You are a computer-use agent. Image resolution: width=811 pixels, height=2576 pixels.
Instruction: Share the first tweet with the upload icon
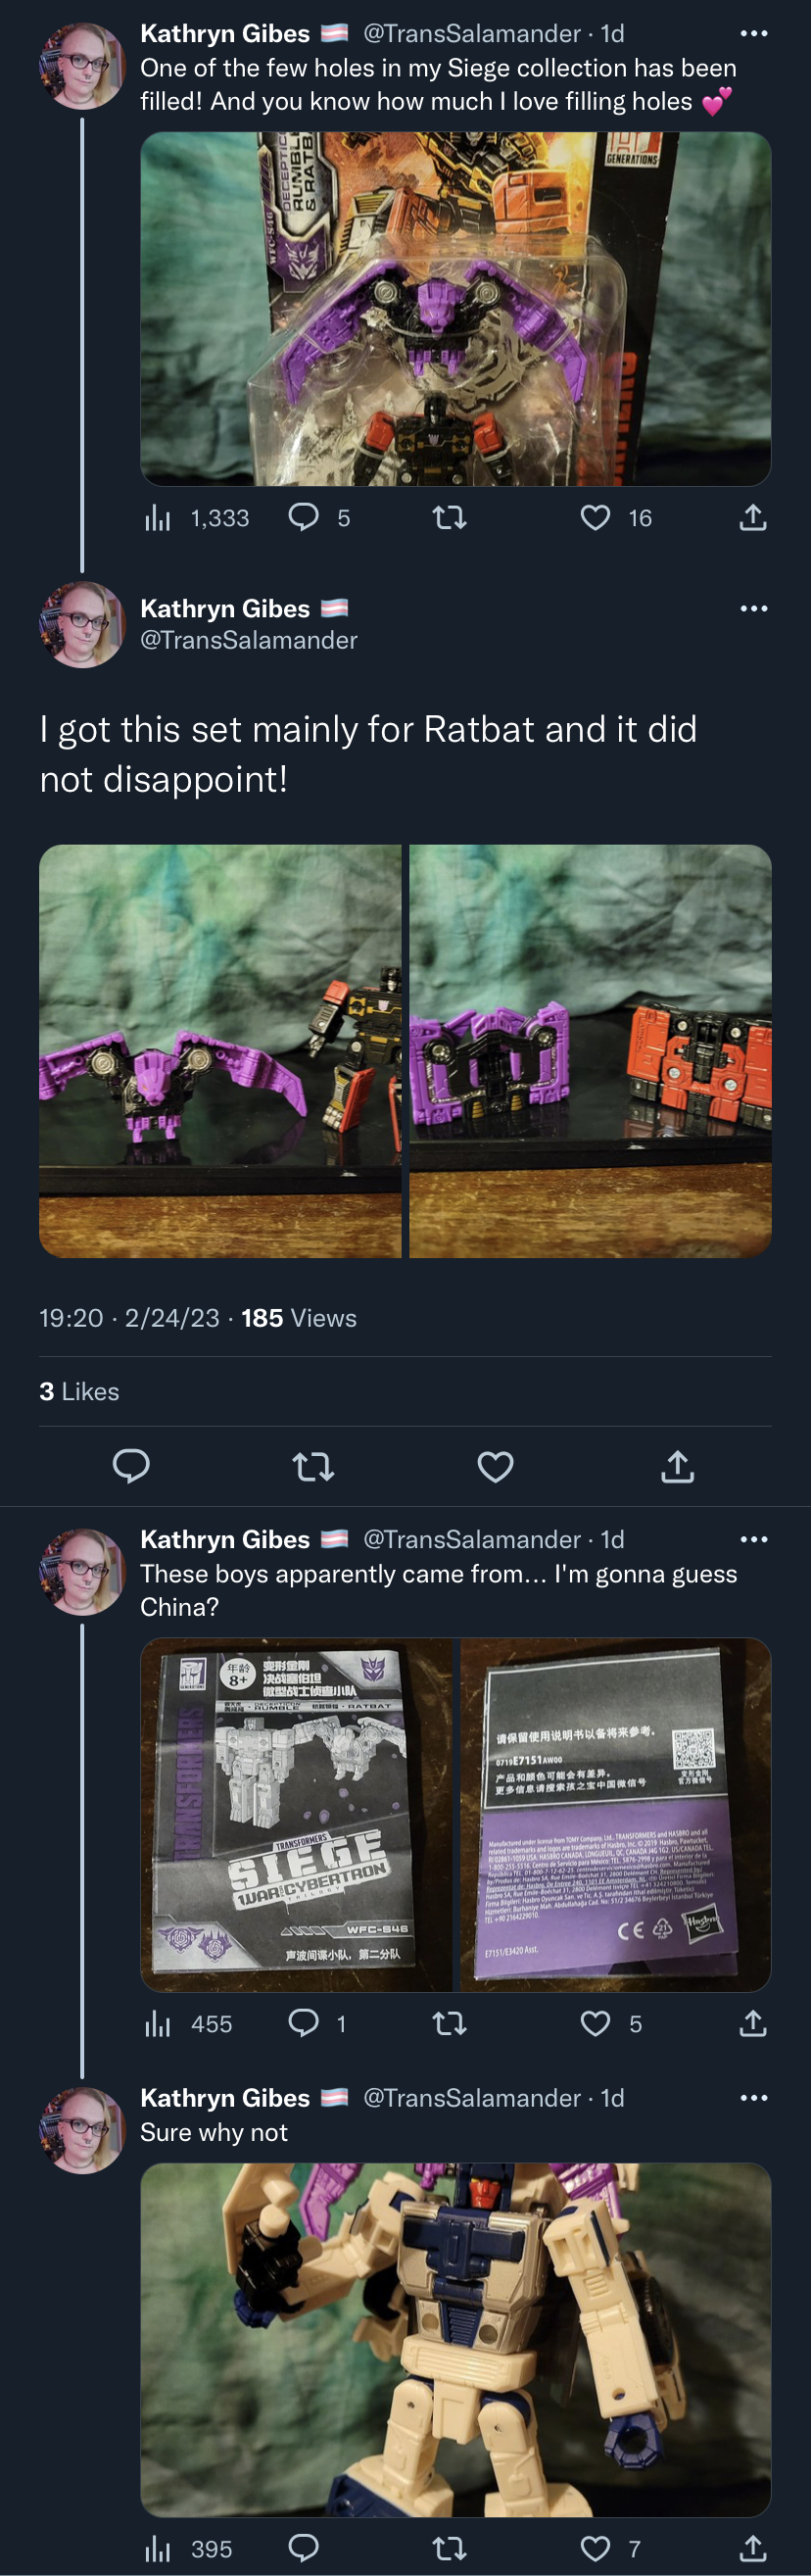click(752, 517)
